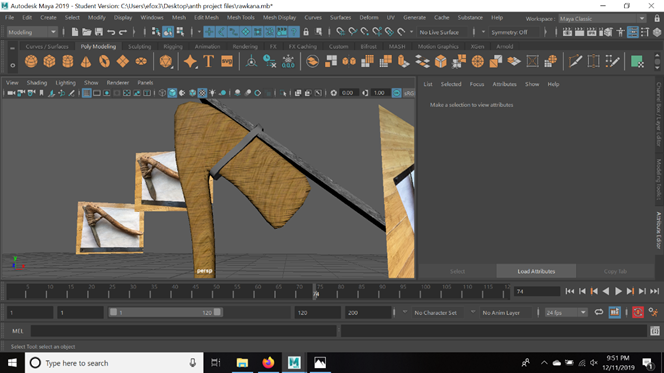Play the animation forwards

(618, 291)
